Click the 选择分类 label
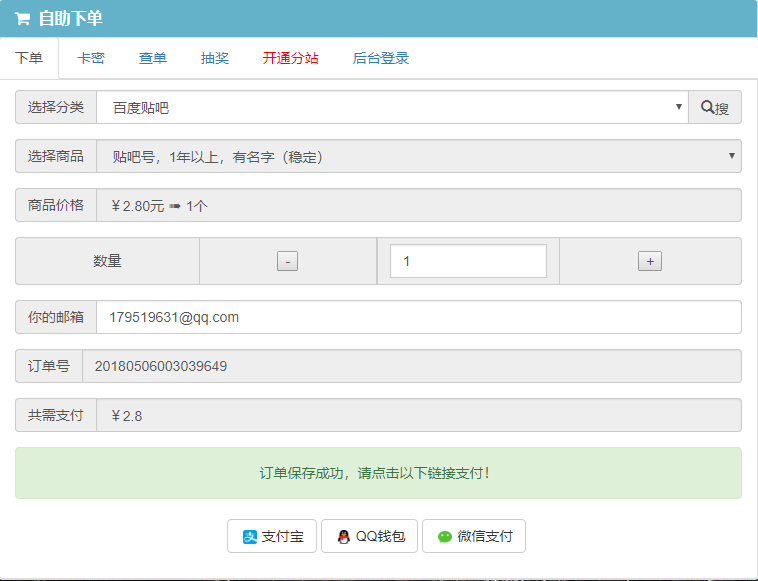The width and height of the screenshot is (758, 581). point(56,107)
